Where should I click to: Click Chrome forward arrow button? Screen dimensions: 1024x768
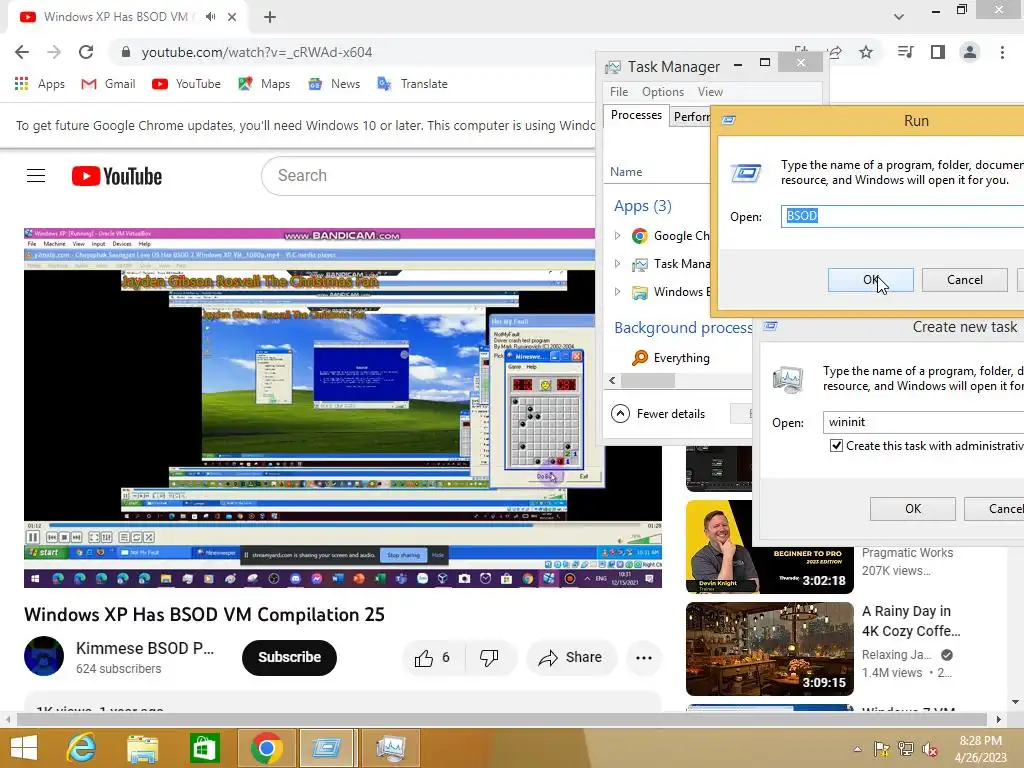[54, 52]
